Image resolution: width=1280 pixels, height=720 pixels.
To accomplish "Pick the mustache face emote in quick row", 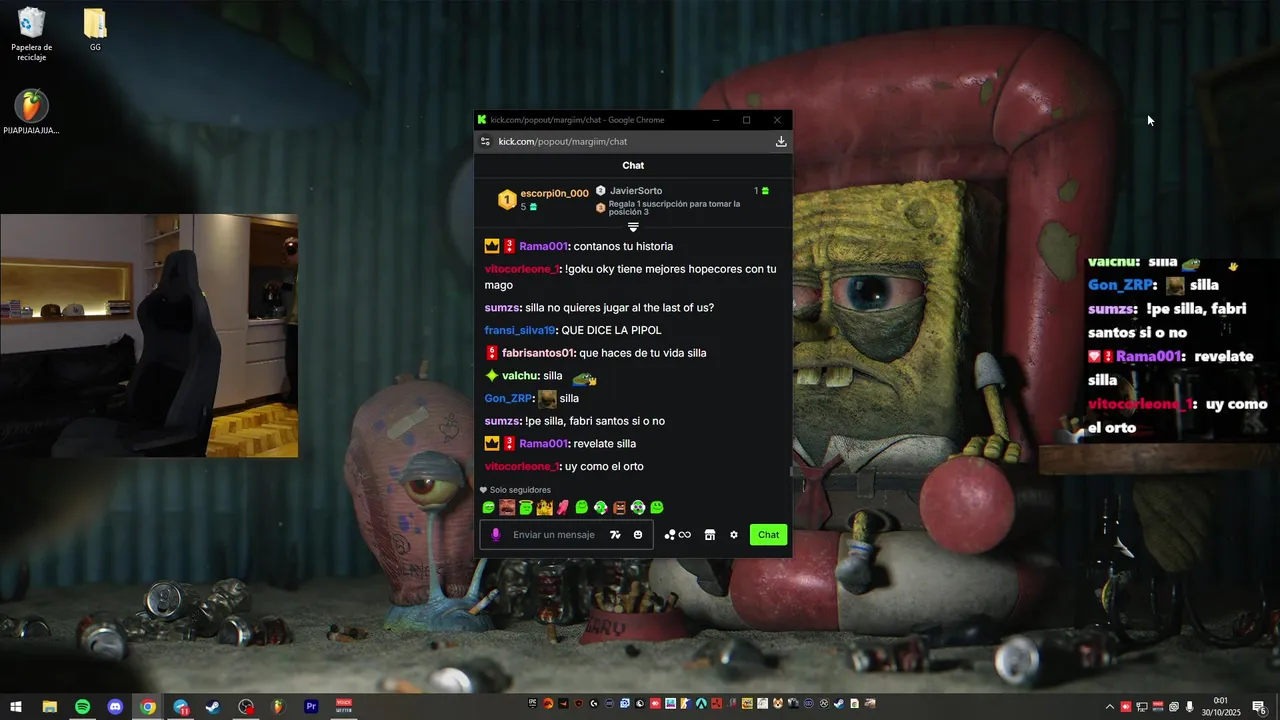I will [507, 508].
